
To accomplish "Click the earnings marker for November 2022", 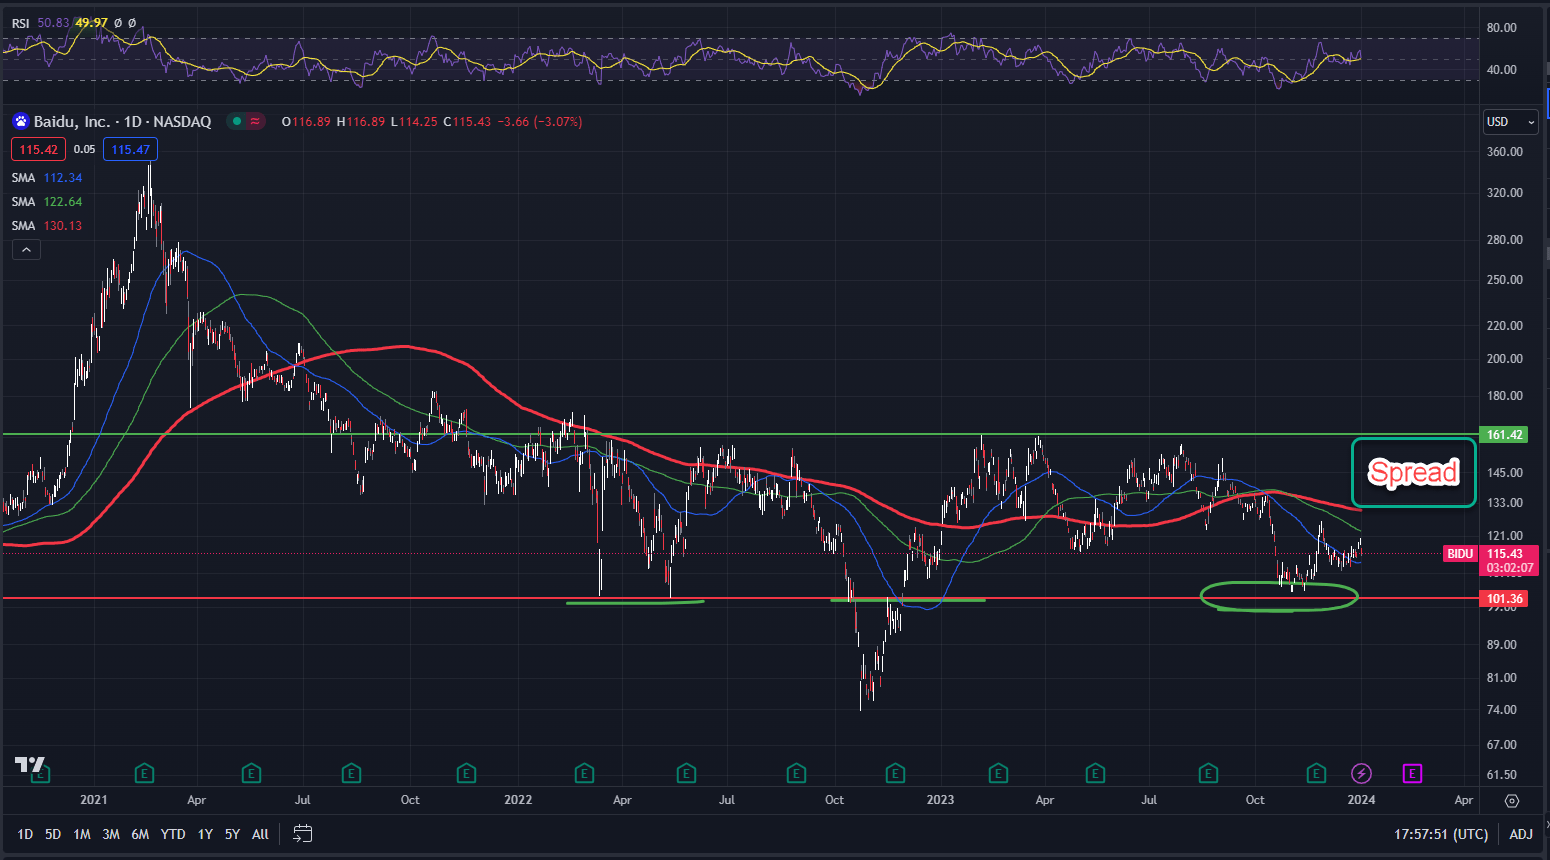I will (895, 773).
